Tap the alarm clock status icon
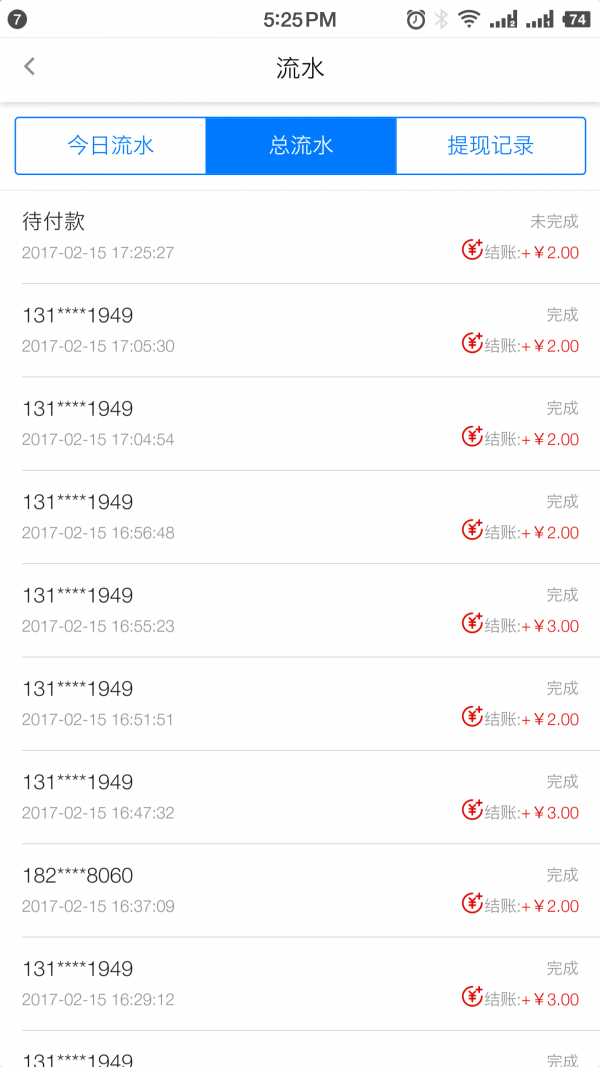 point(416,20)
